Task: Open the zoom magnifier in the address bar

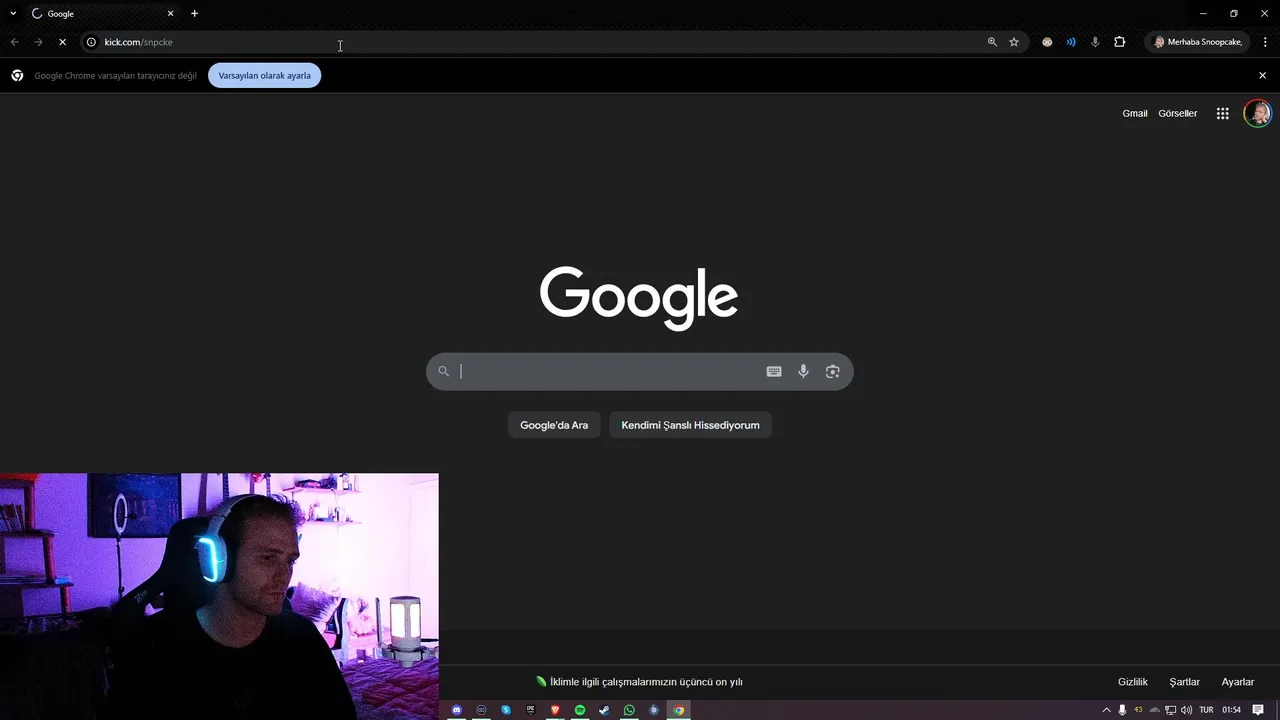Action: click(x=992, y=42)
